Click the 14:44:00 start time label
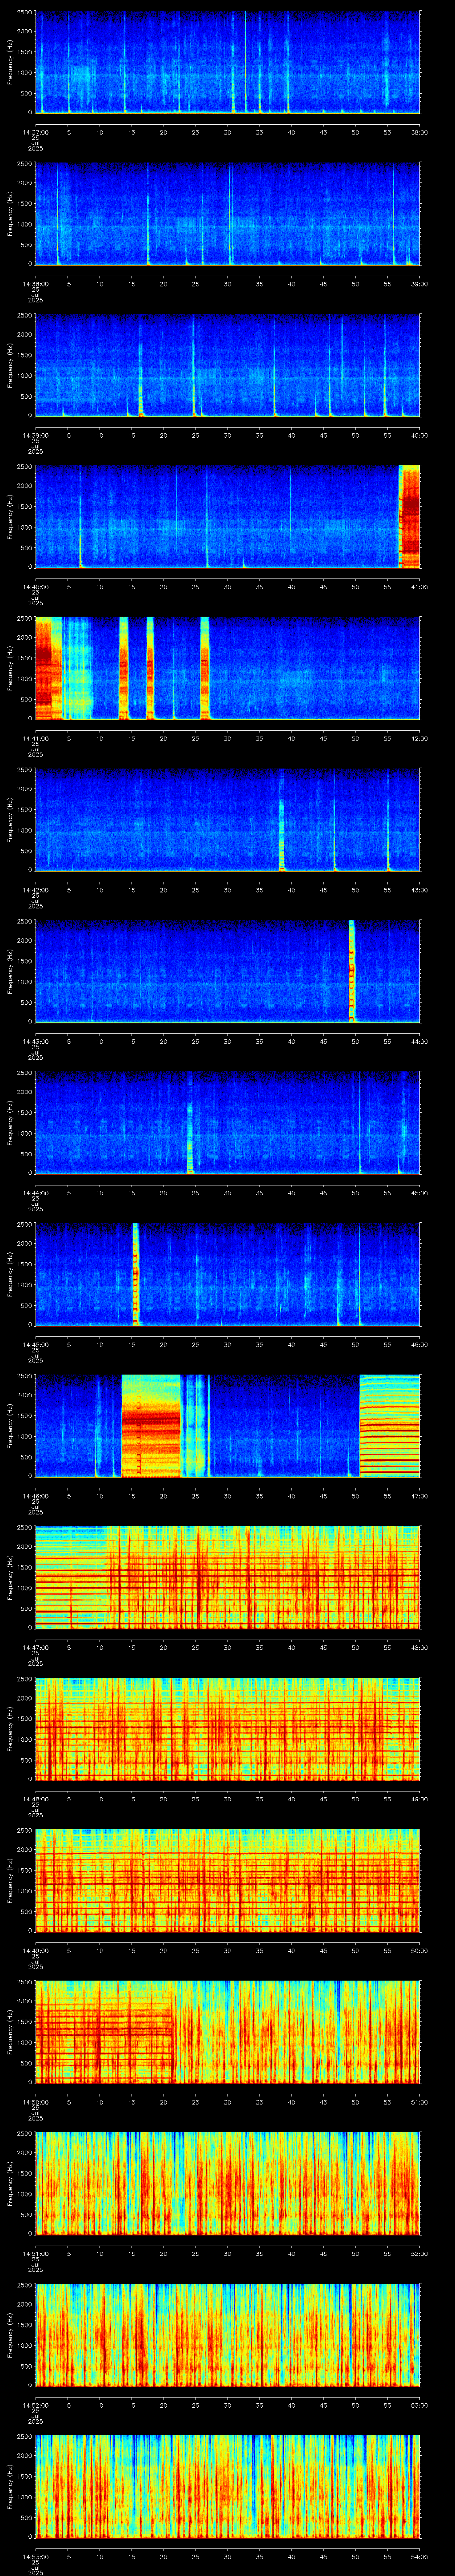Screen dimensions: 455x2576 point(35,1192)
